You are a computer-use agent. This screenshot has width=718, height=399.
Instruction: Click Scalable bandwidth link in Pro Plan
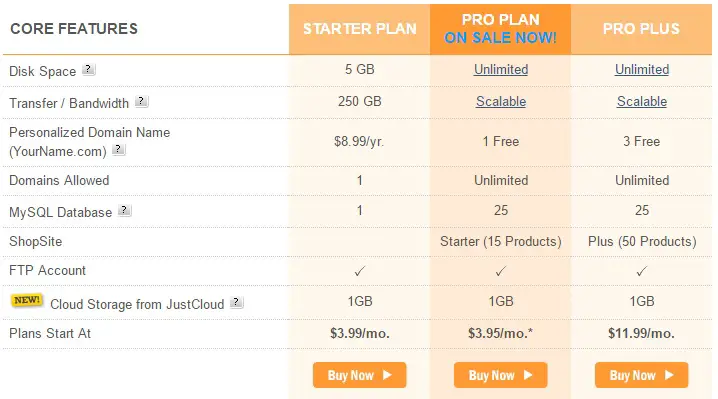[501, 101]
